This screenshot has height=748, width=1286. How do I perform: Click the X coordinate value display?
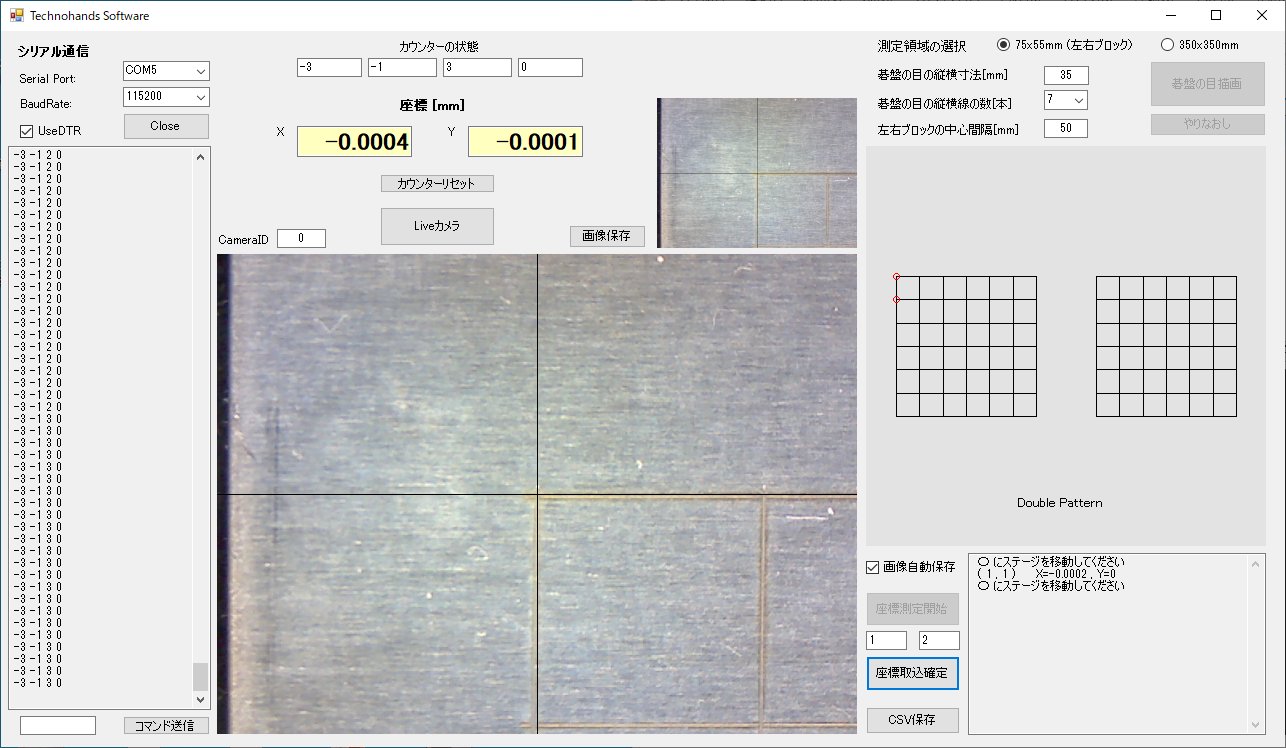(354, 142)
